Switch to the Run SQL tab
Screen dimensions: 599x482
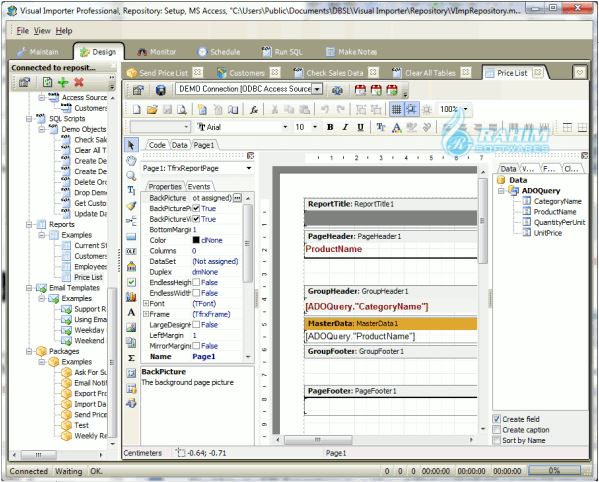(283, 52)
